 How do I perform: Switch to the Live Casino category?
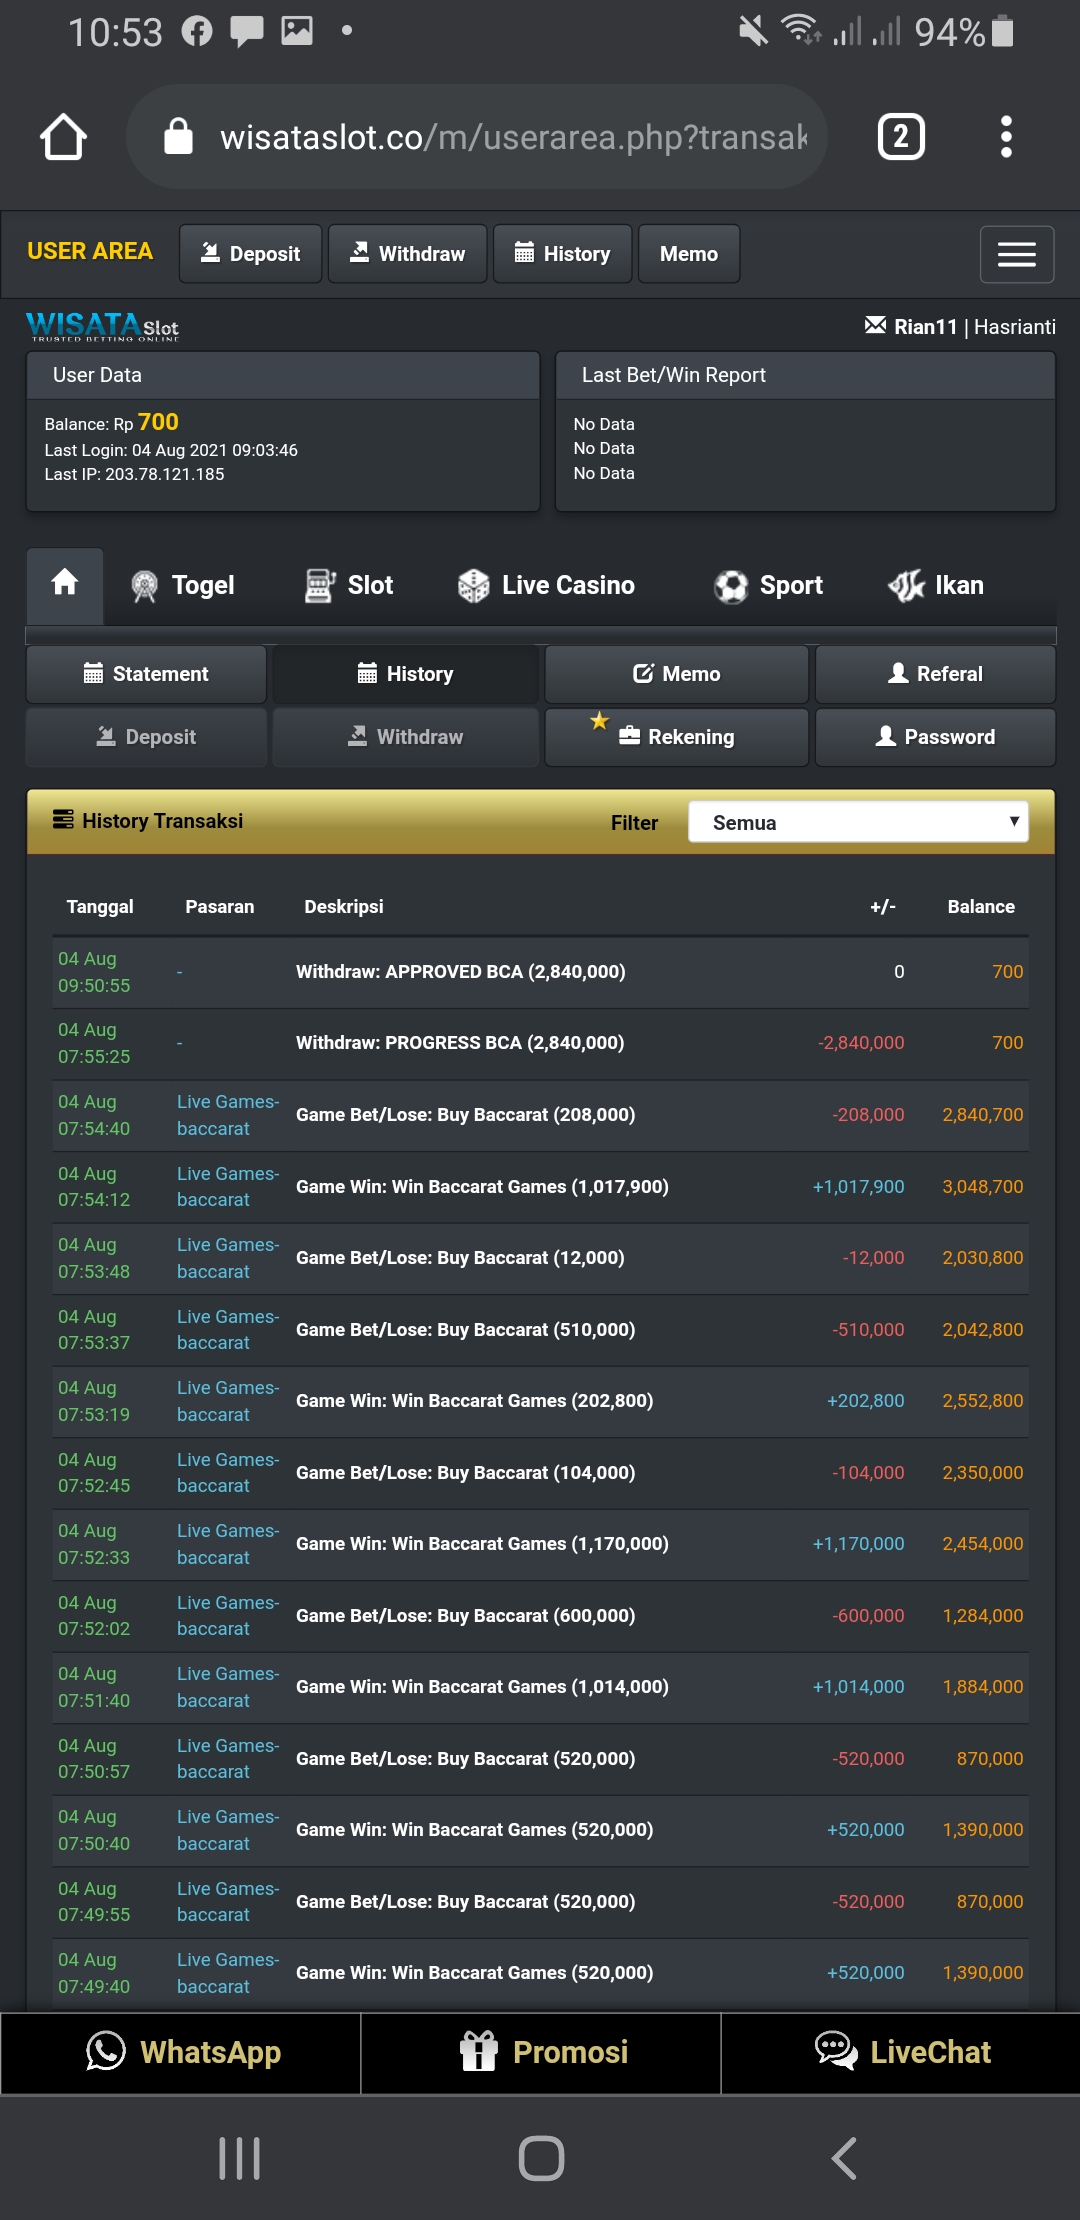point(546,586)
